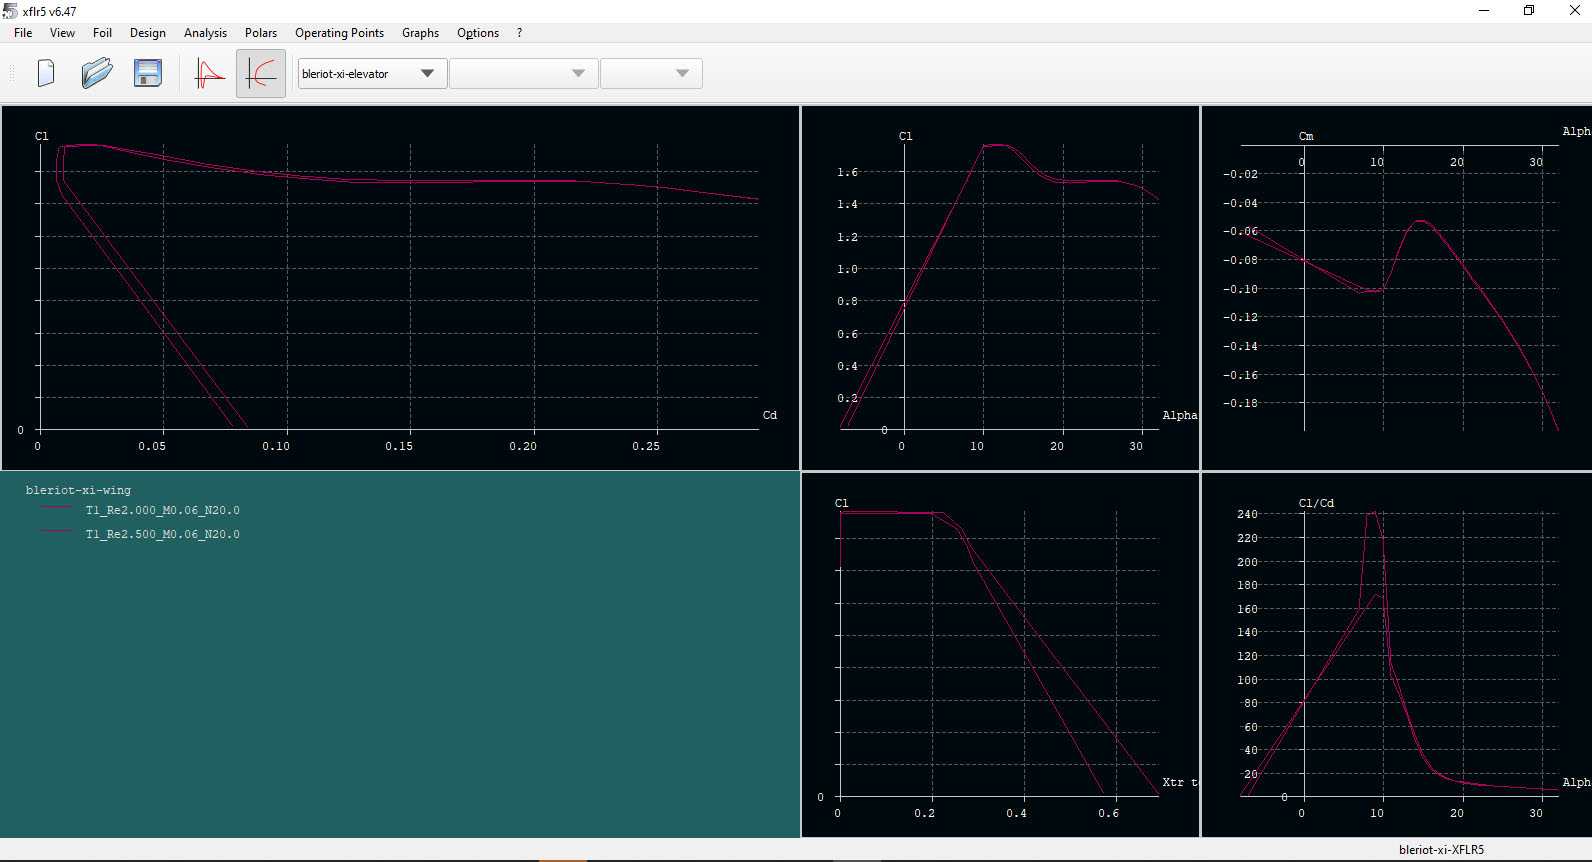Click the bleriot-xi-wing legend title
Screen dimensions: 1592x862
tap(78, 490)
